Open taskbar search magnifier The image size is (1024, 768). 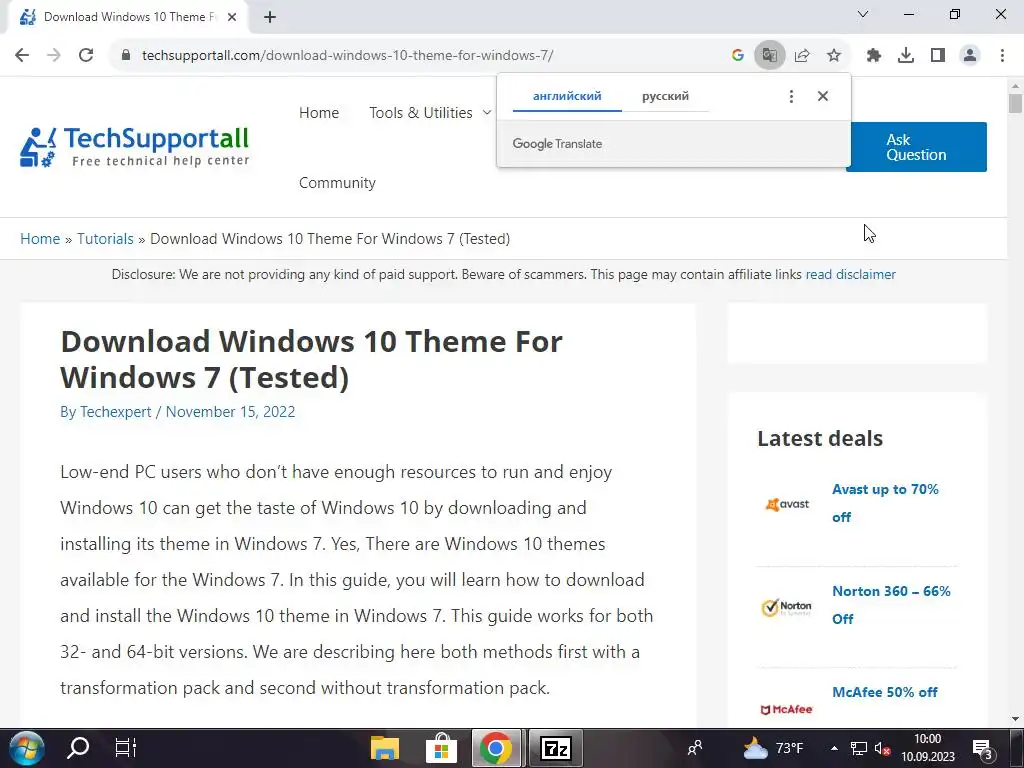pyautogui.click(x=78, y=748)
